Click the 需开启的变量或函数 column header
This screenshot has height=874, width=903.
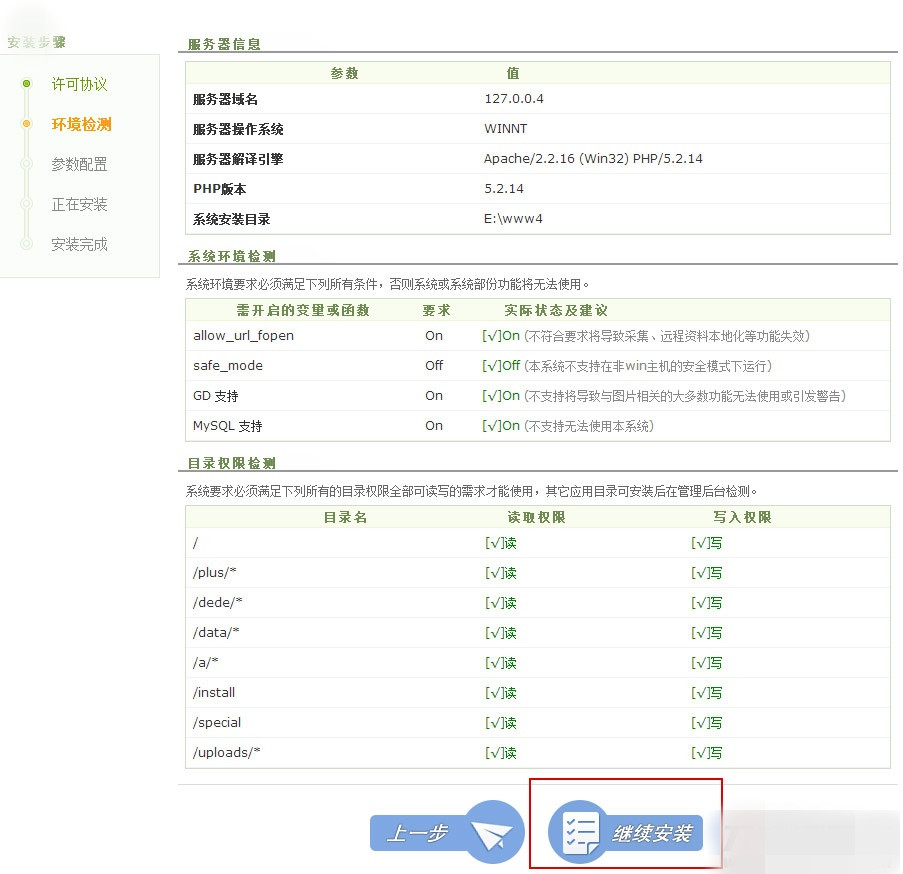(303, 310)
